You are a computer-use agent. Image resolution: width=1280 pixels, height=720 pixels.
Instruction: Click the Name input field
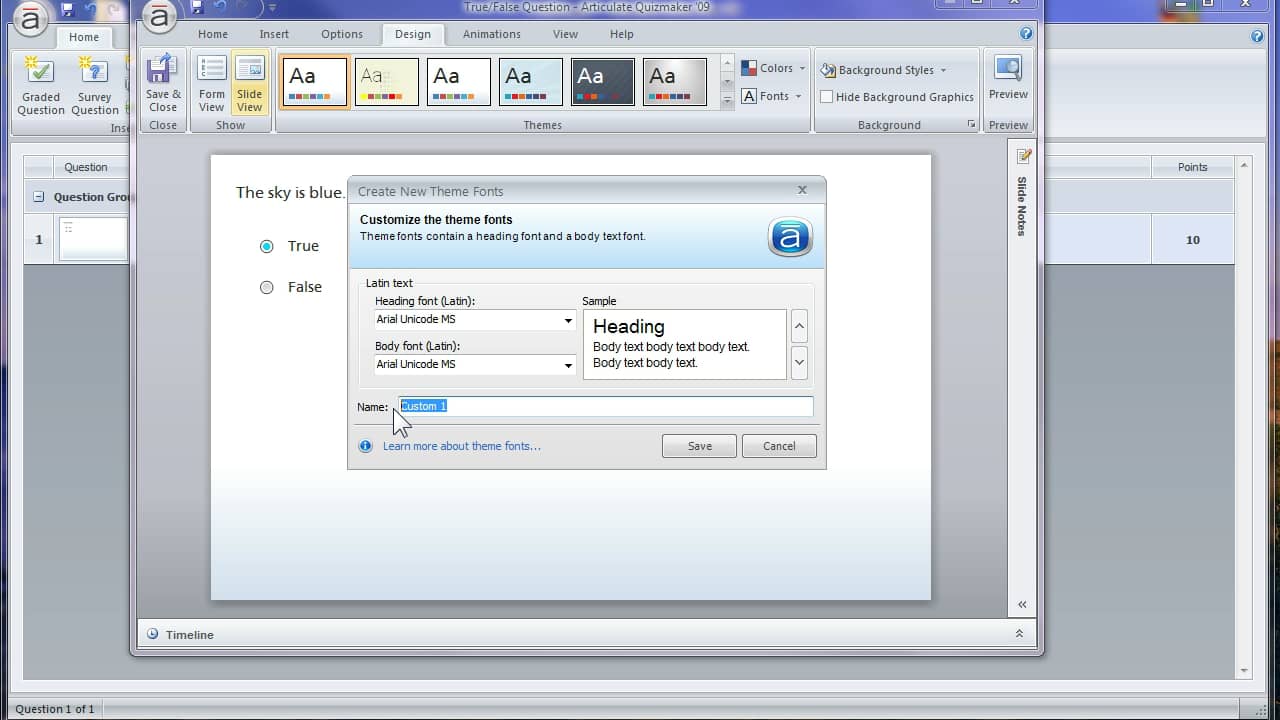tap(606, 406)
